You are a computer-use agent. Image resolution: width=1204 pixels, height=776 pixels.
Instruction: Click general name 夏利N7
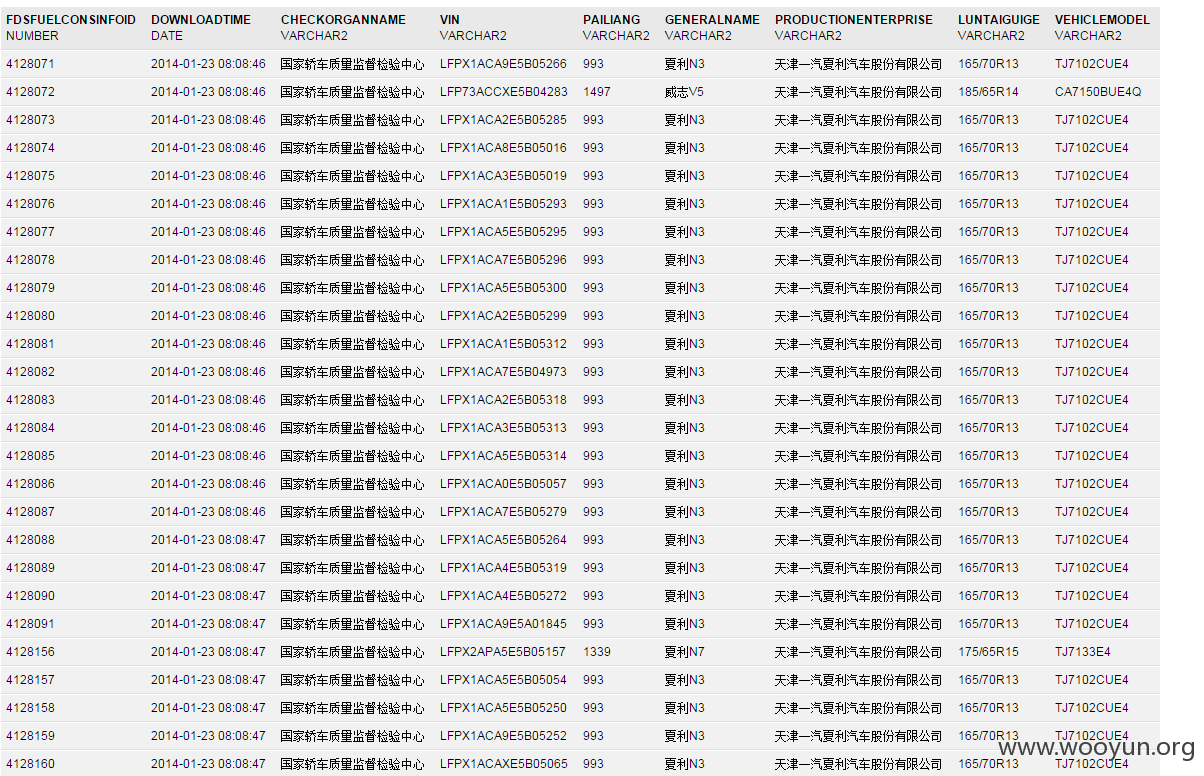(x=685, y=652)
